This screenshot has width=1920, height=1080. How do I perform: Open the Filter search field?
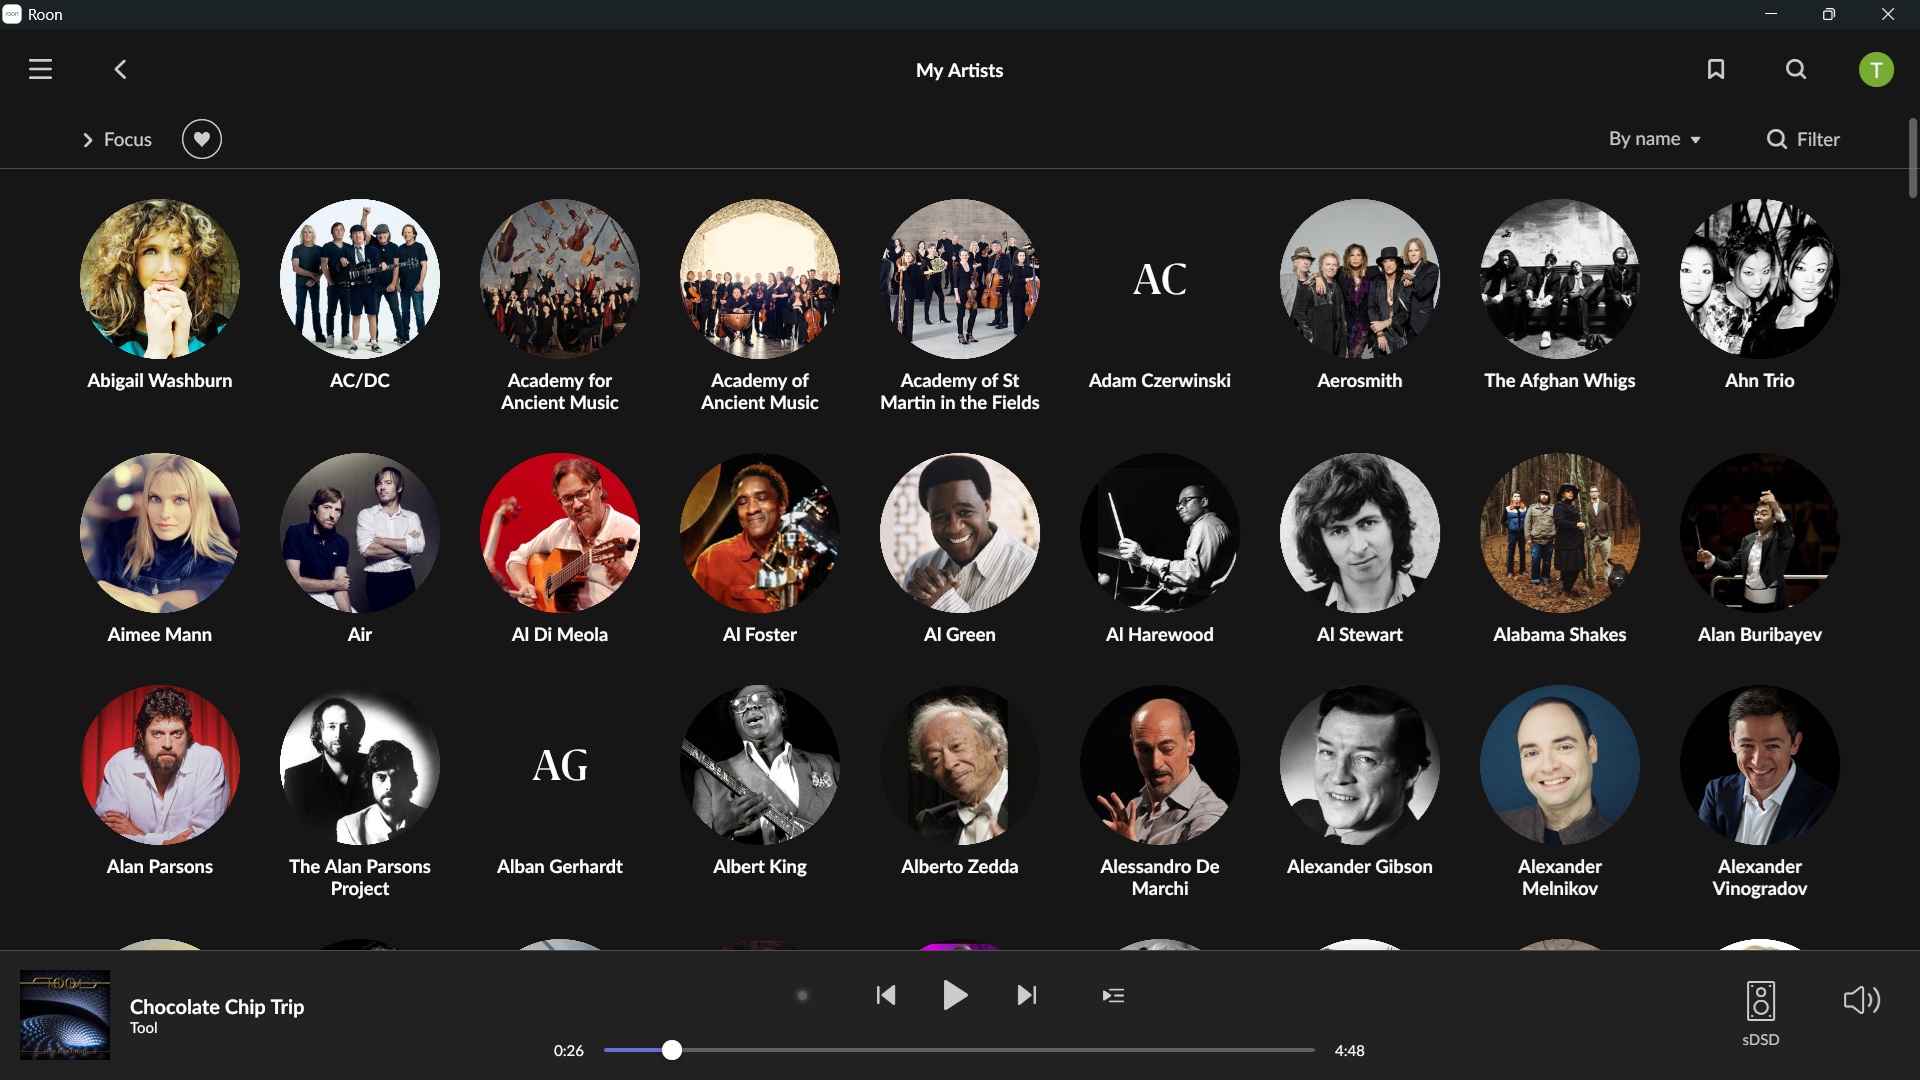(1803, 139)
